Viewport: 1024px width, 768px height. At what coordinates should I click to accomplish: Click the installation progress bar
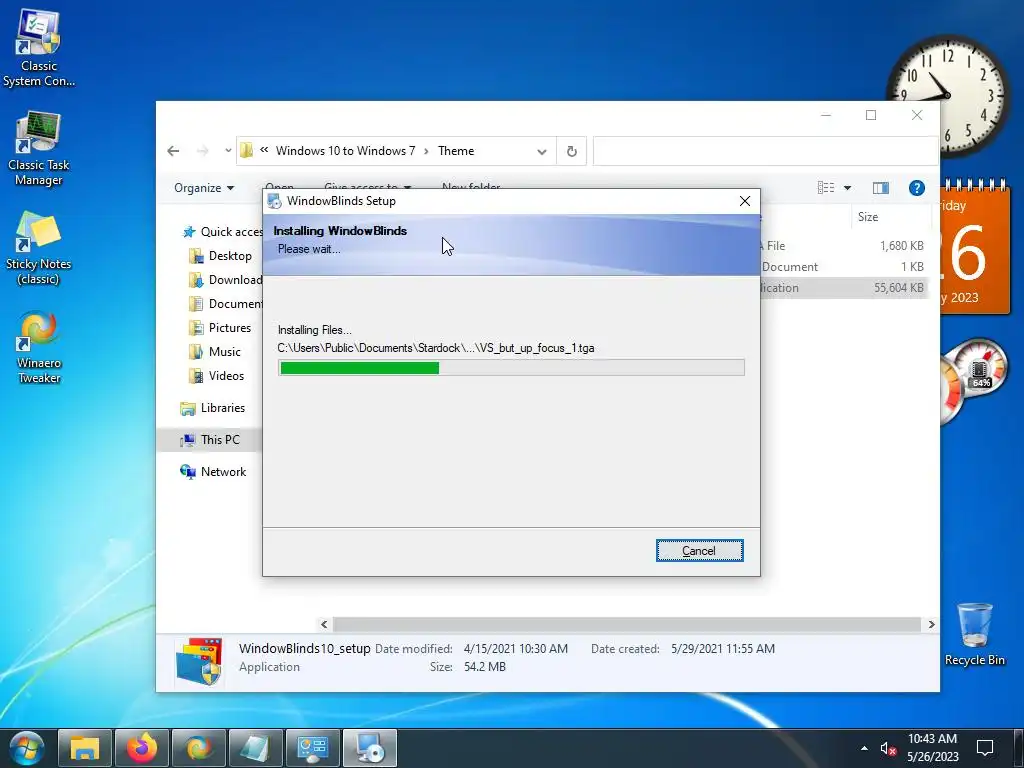pyautogui.click(x=511, y=368)
